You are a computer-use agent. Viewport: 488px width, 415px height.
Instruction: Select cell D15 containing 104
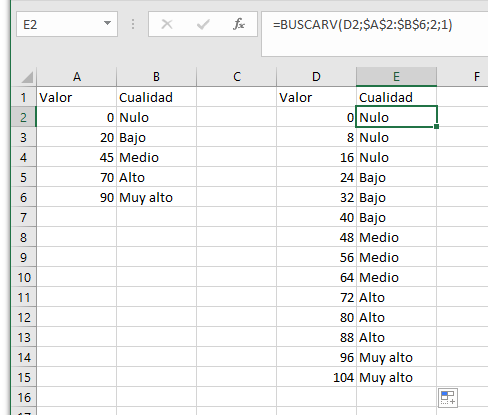[x=316, y=377]
